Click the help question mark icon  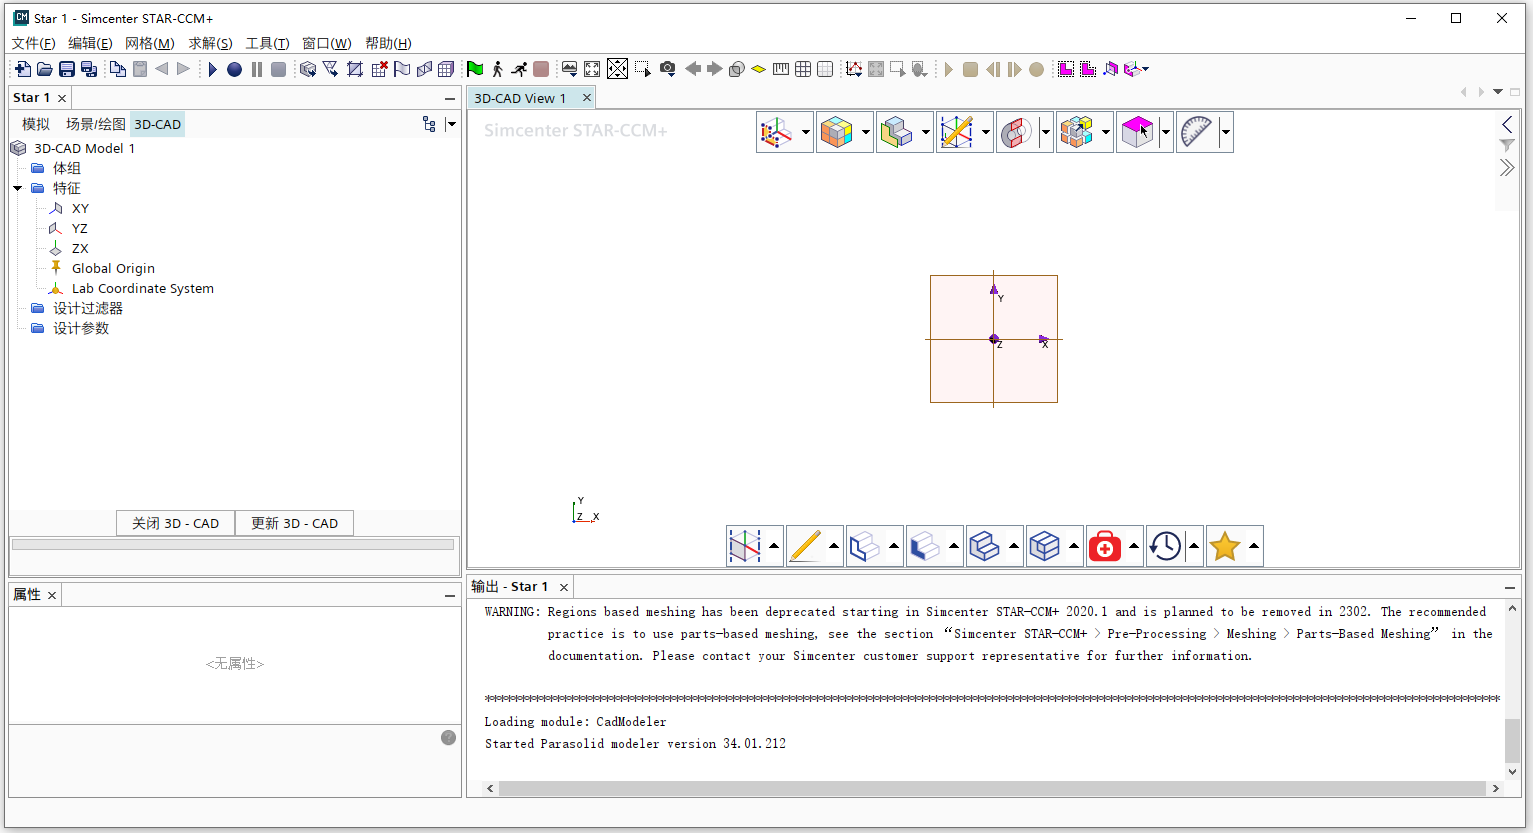448,738
